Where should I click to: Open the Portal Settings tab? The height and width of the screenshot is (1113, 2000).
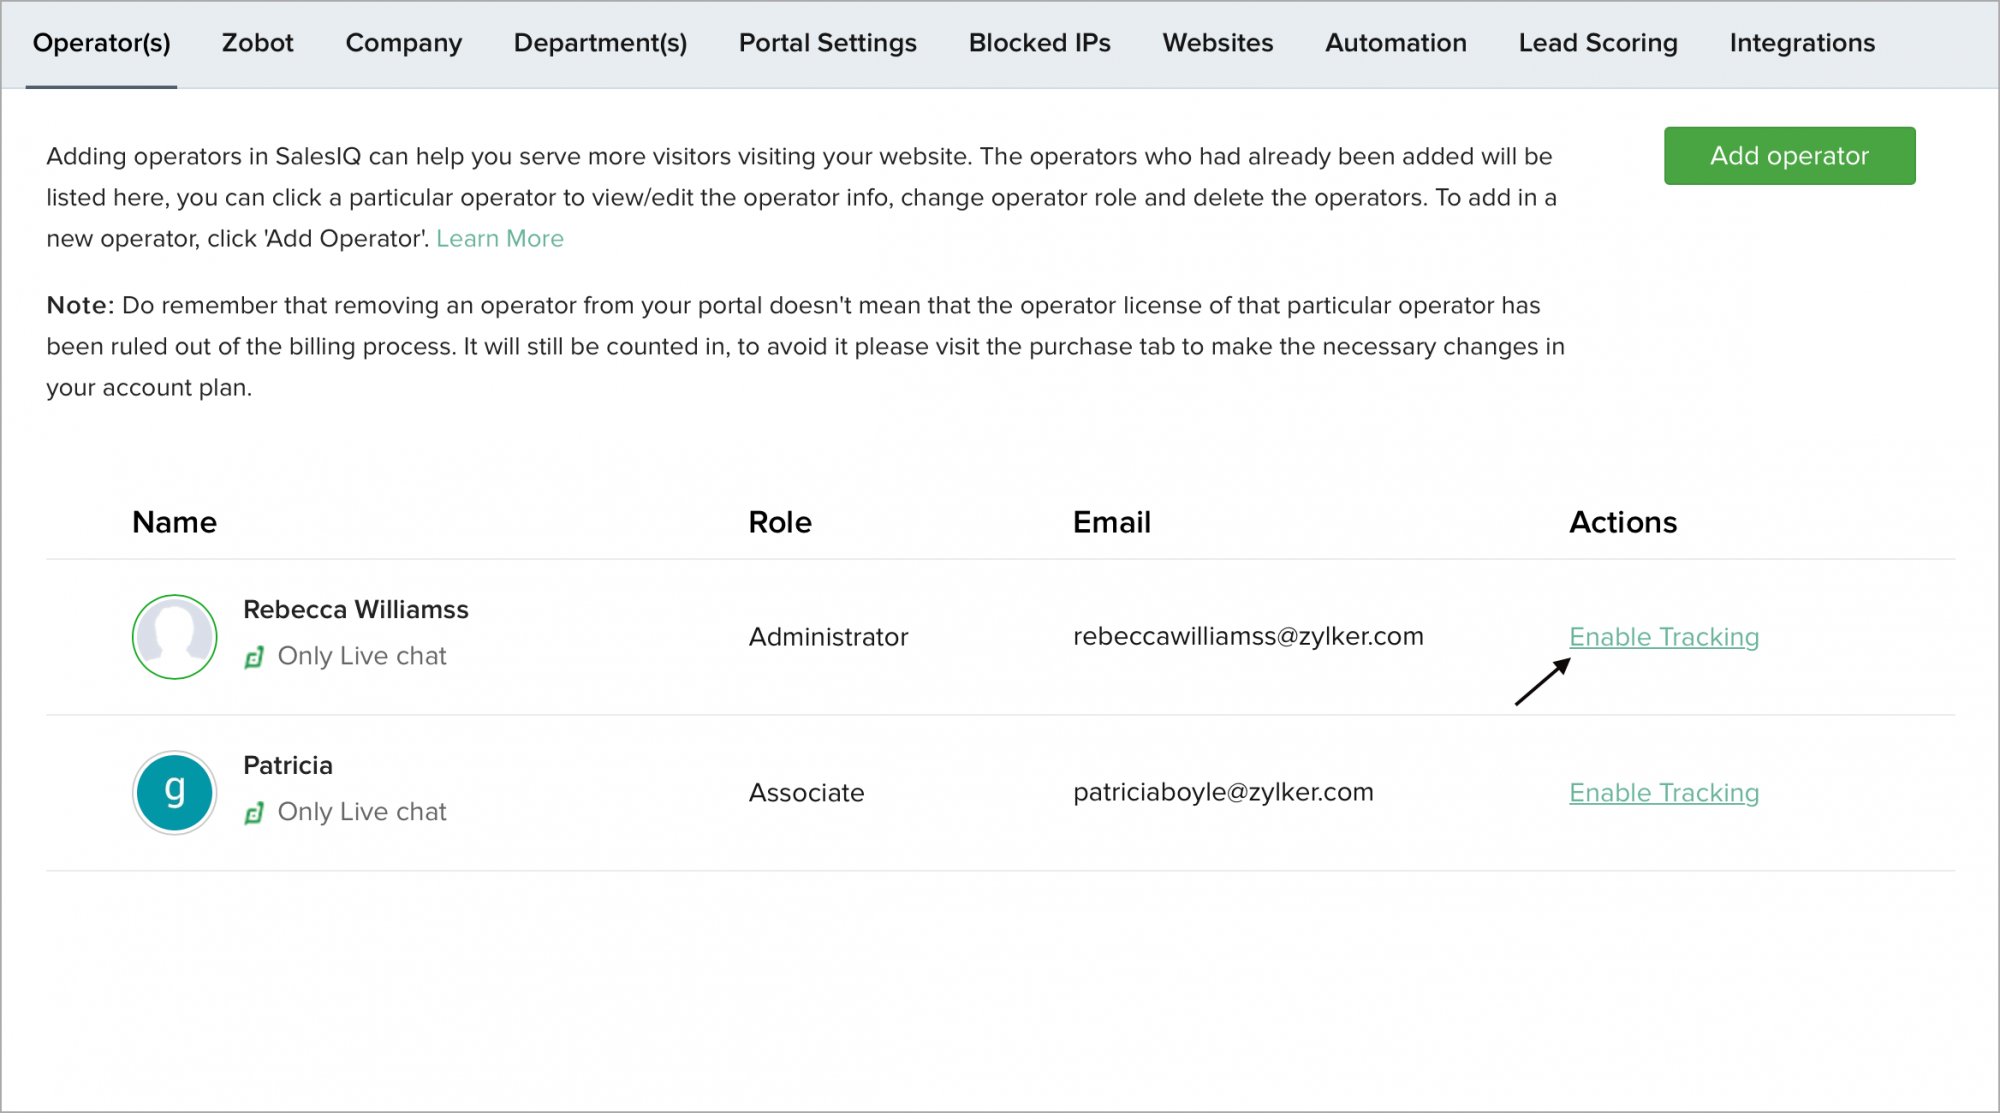point(828,43)
